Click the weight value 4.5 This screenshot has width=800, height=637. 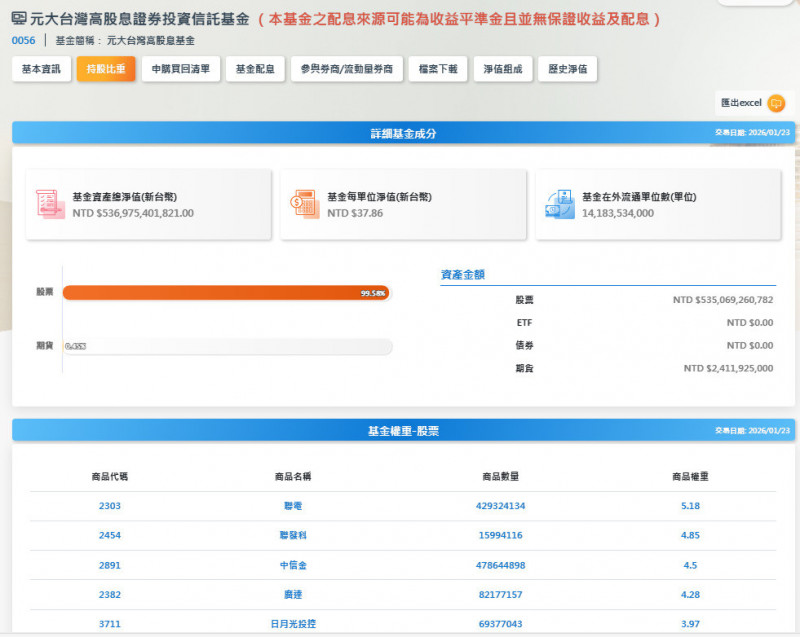pos(690,565)
